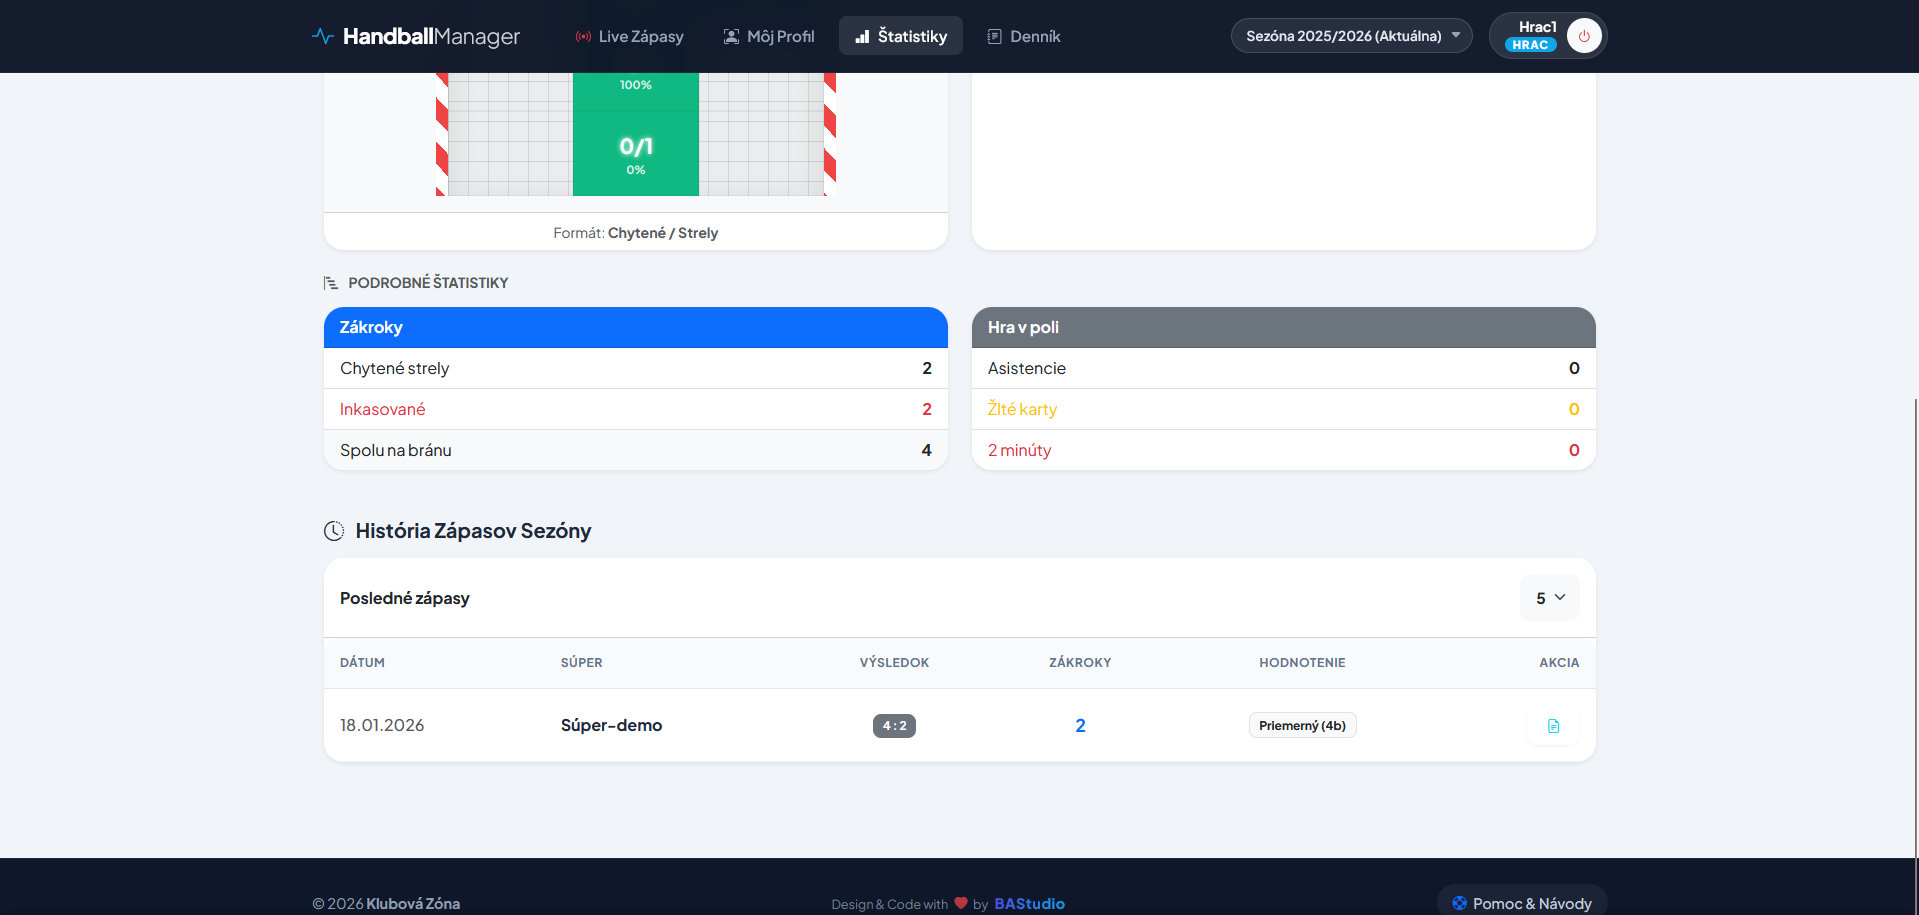Open the BAStudio link in footer
The width and height of the screenshot is (1919, 915).
tap(1029, 903)
